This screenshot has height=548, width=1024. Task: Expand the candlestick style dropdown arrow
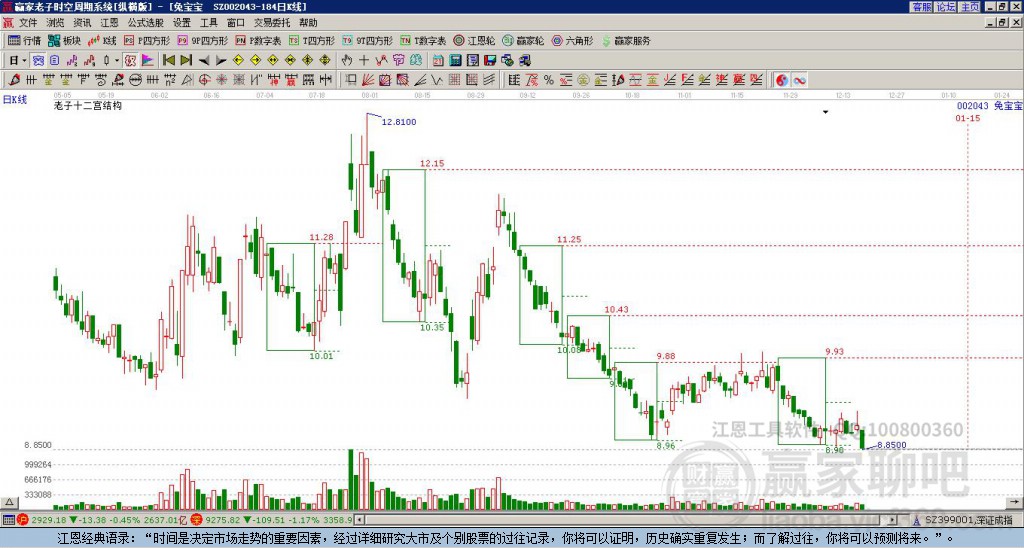coord(117,61)
